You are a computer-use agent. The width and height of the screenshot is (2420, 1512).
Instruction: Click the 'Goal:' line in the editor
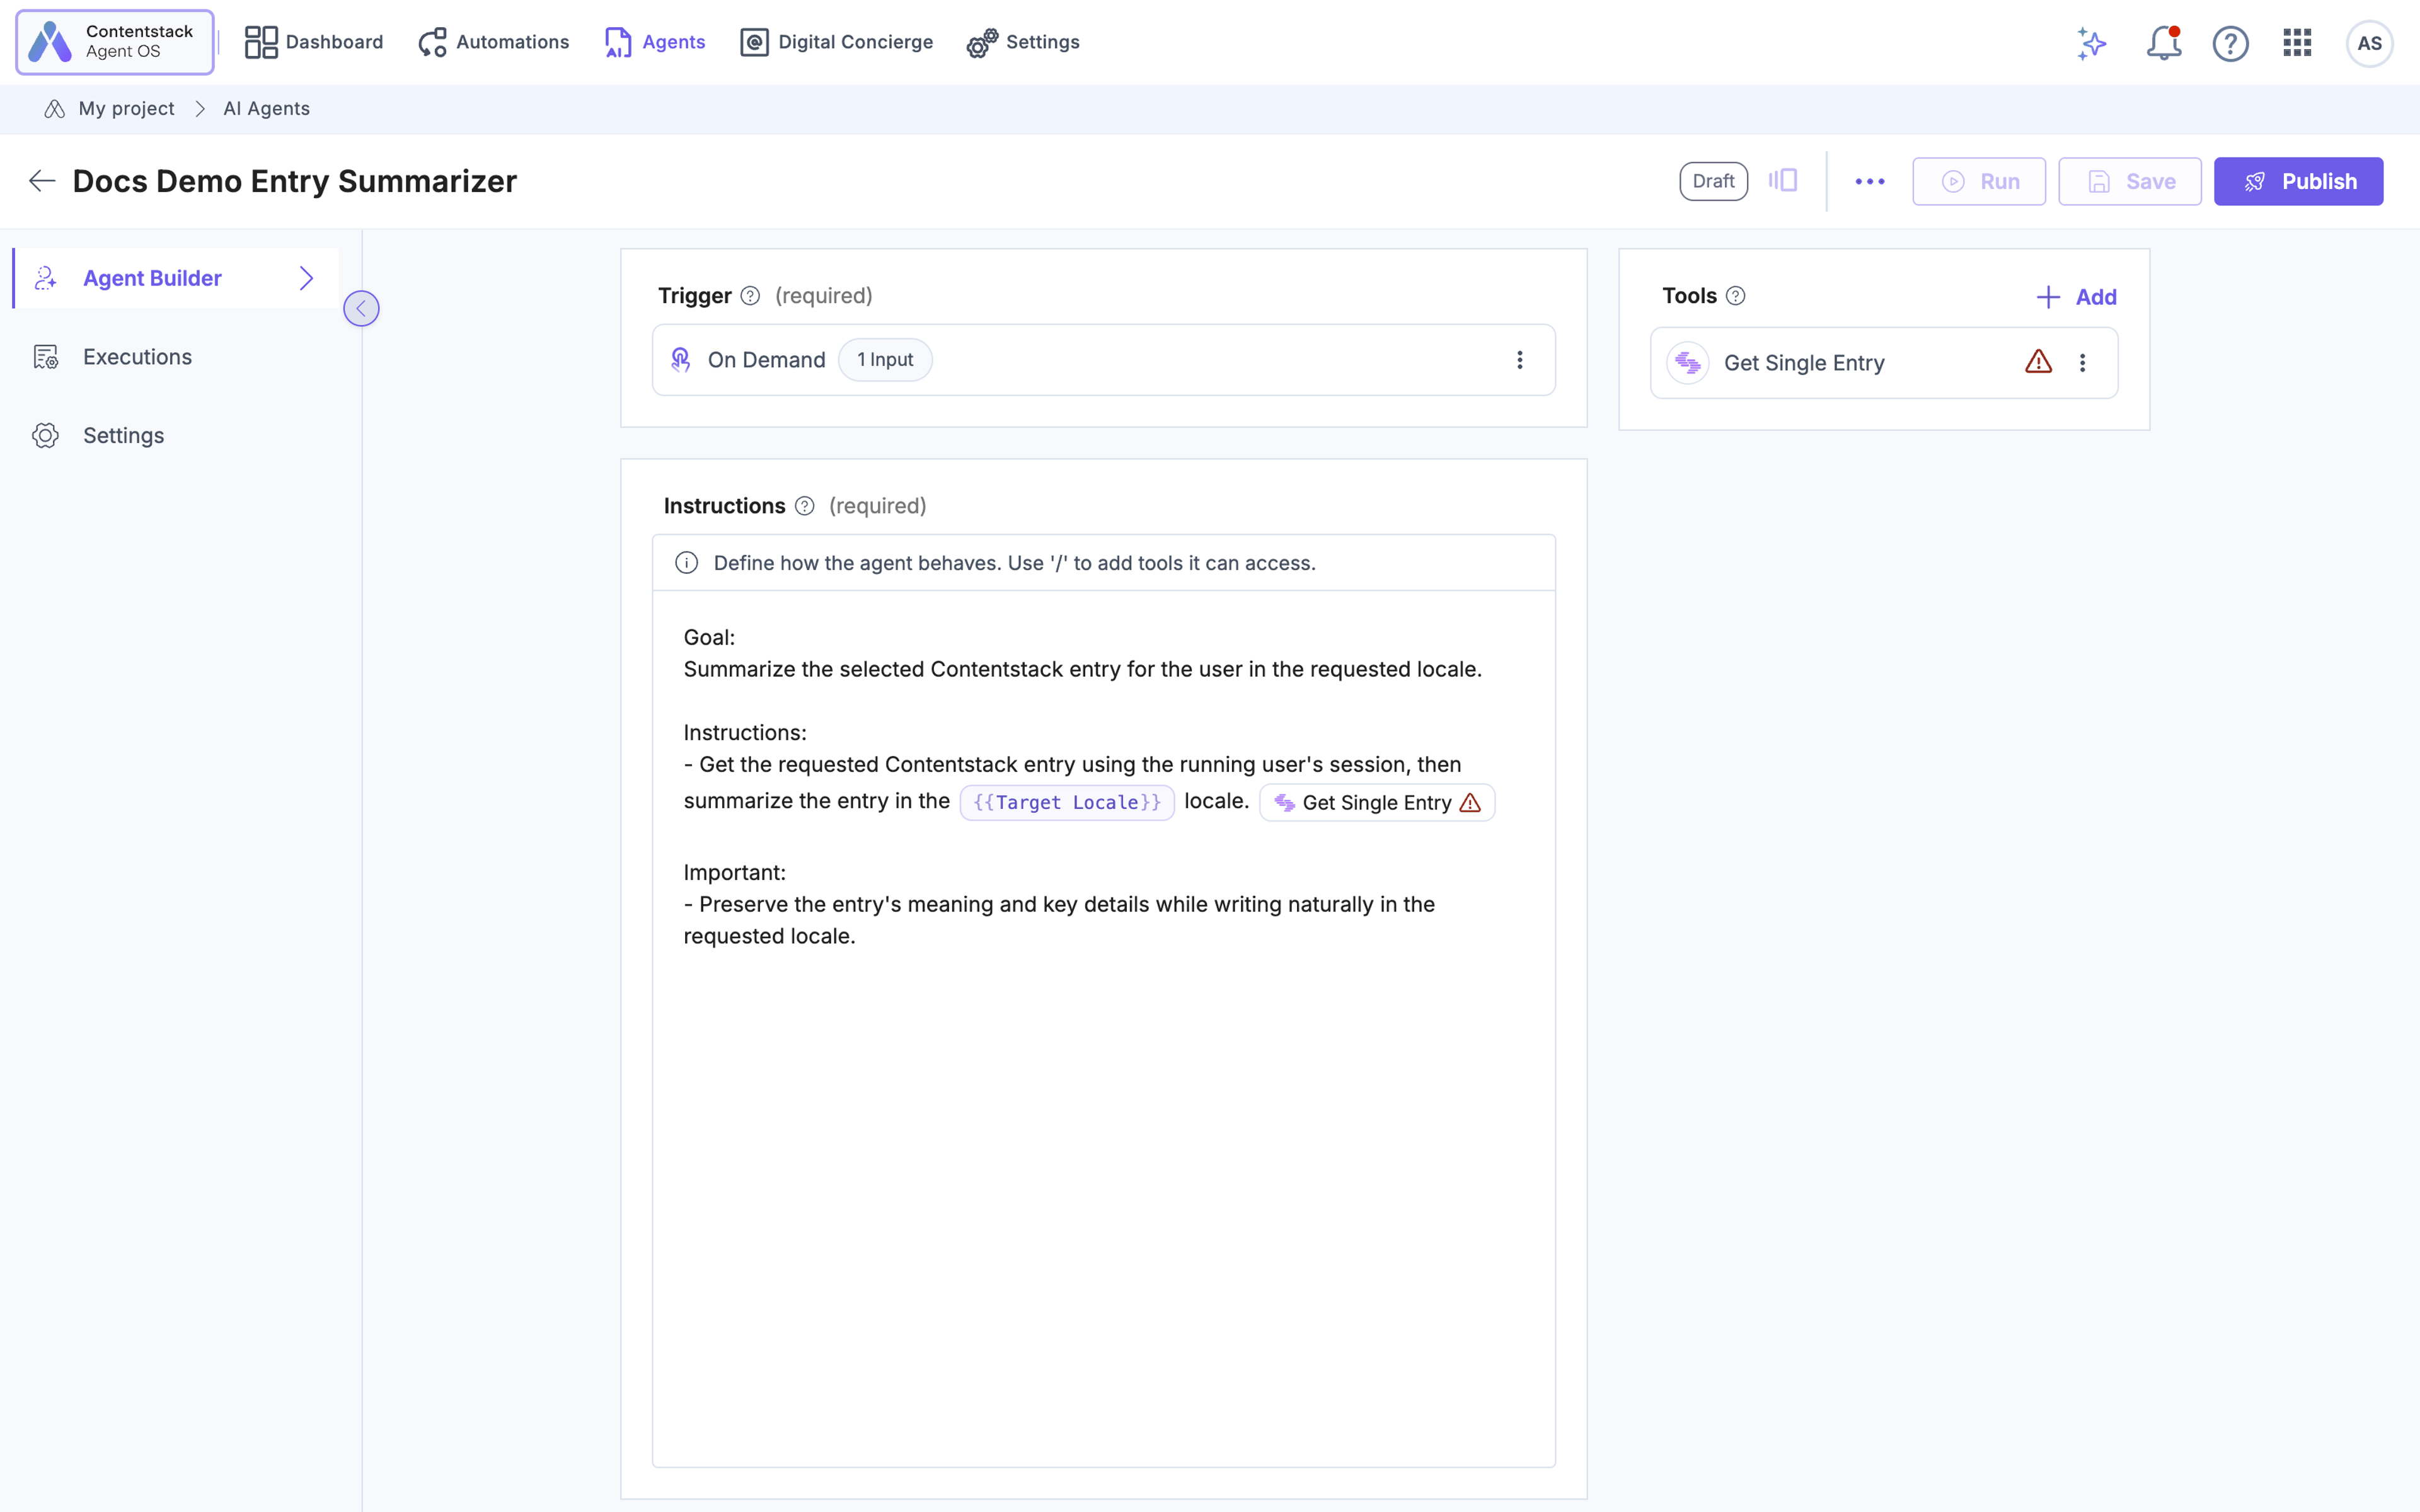tap(709, 637)
